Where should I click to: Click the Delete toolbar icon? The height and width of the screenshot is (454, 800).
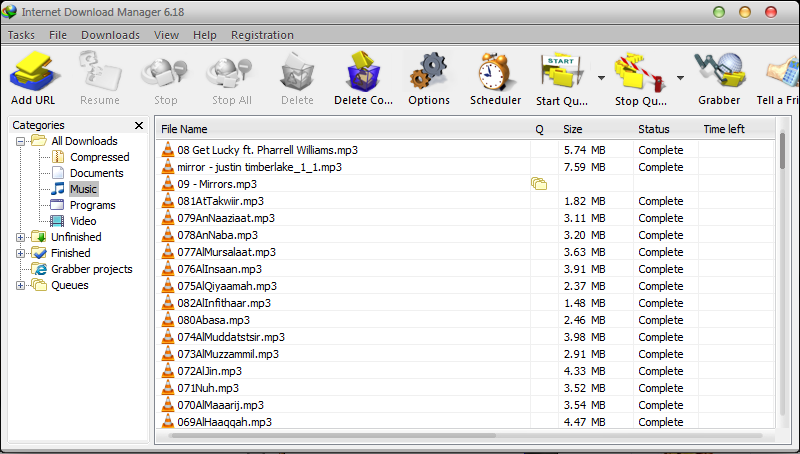click(297, 72)
